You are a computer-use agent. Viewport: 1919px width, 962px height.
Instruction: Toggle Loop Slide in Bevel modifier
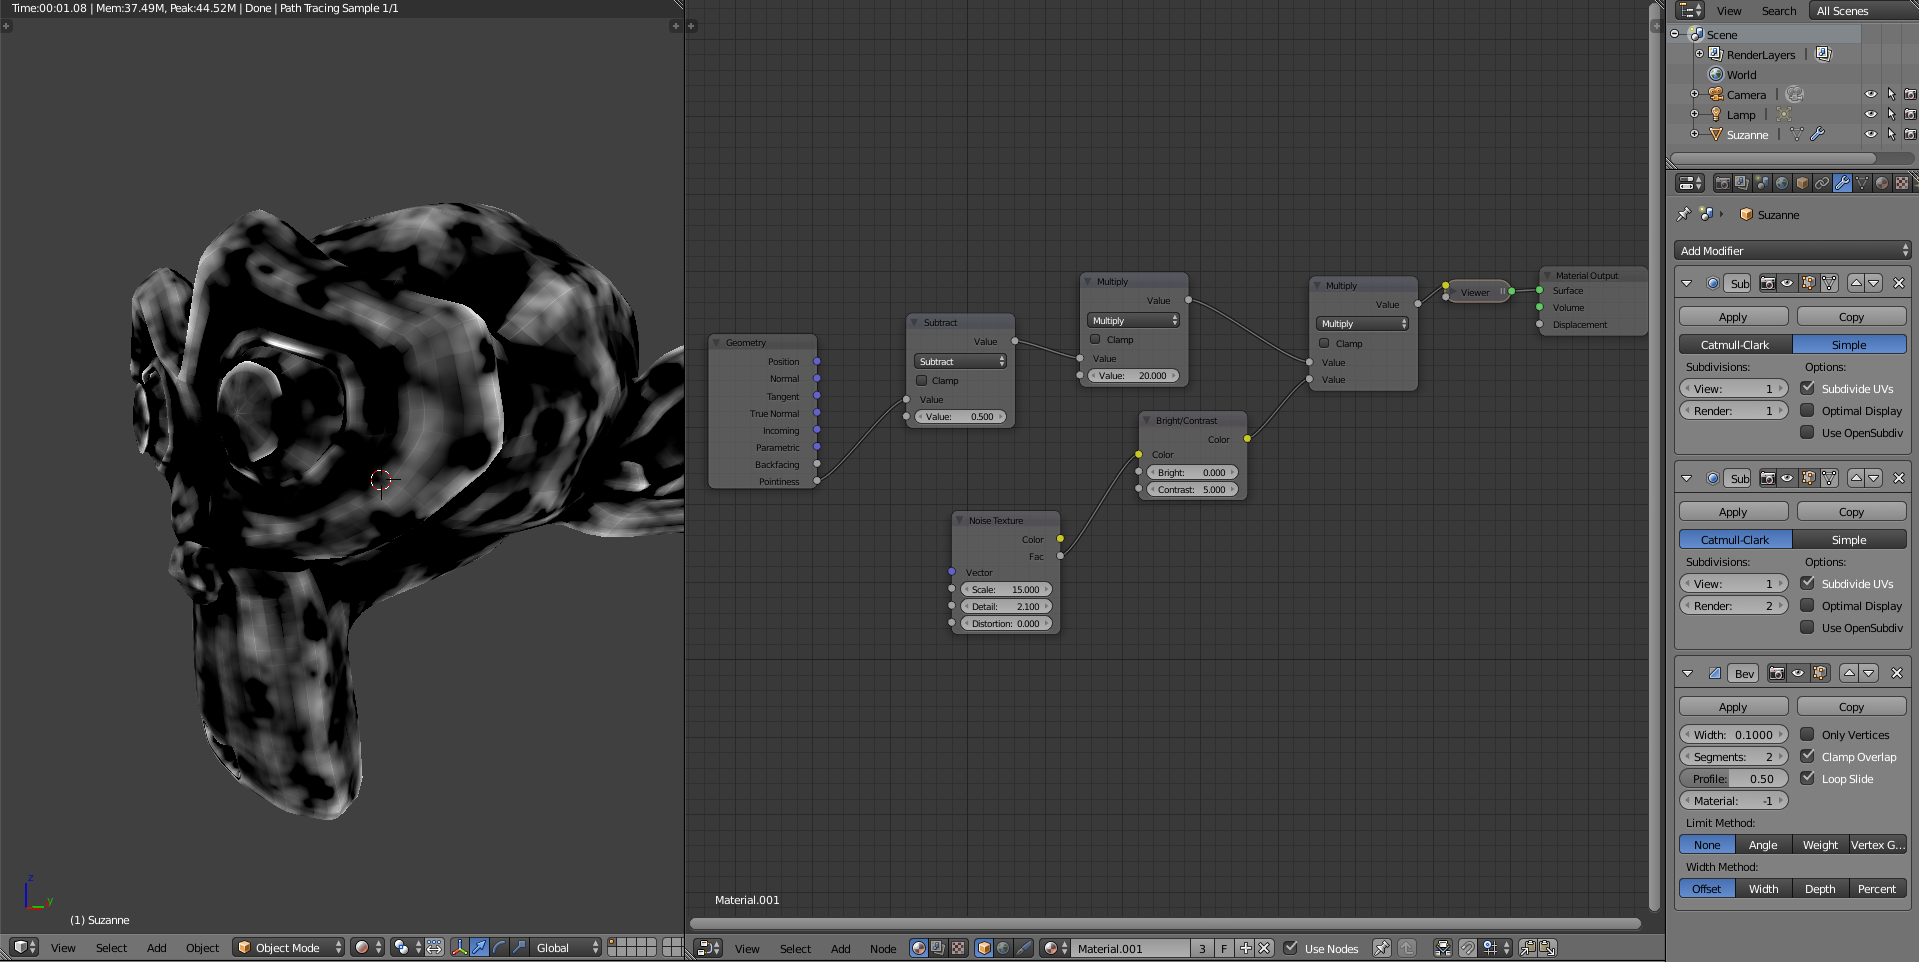pyautogui.click(x=1808, y=778)
